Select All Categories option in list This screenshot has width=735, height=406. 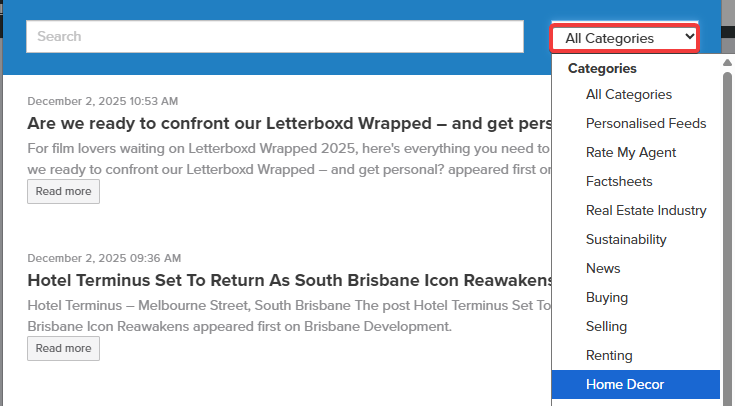tap(628, 94)
